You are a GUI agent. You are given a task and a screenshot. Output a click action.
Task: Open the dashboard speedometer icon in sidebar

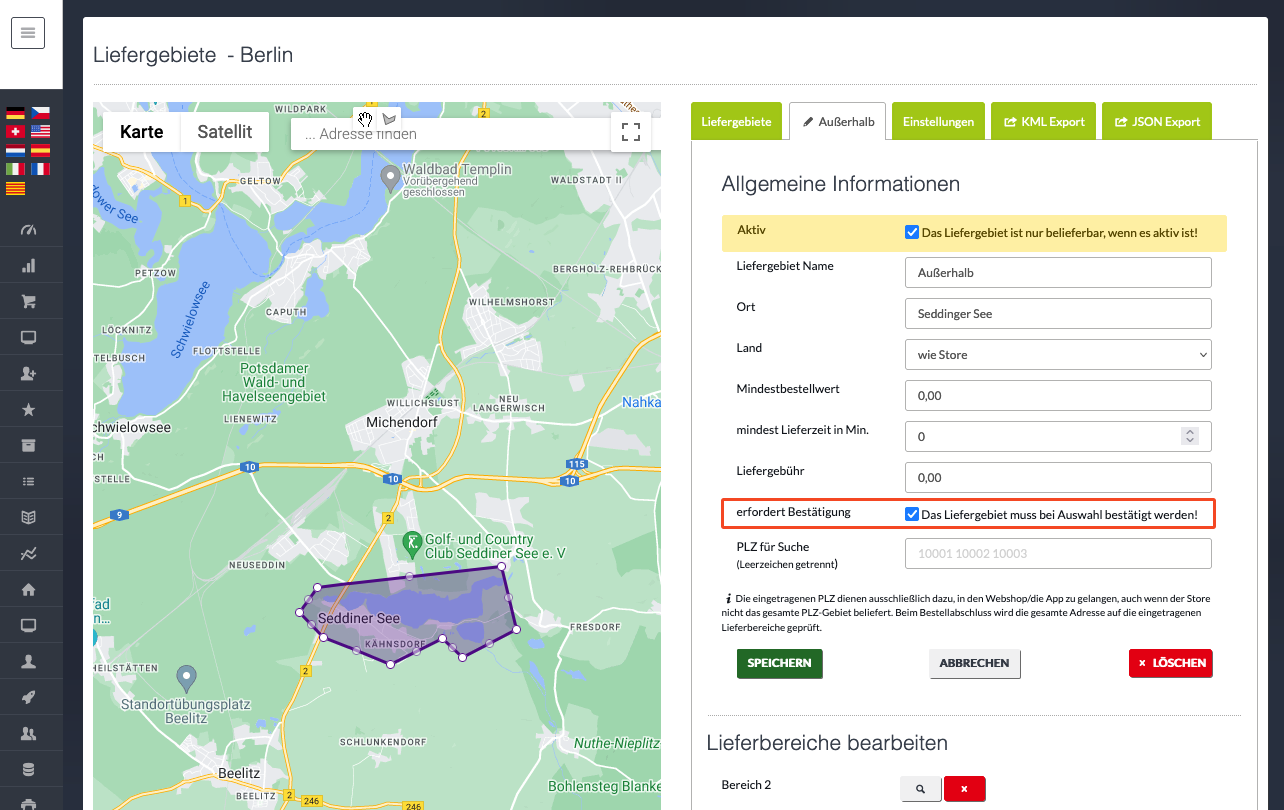(x=28, y=230)
